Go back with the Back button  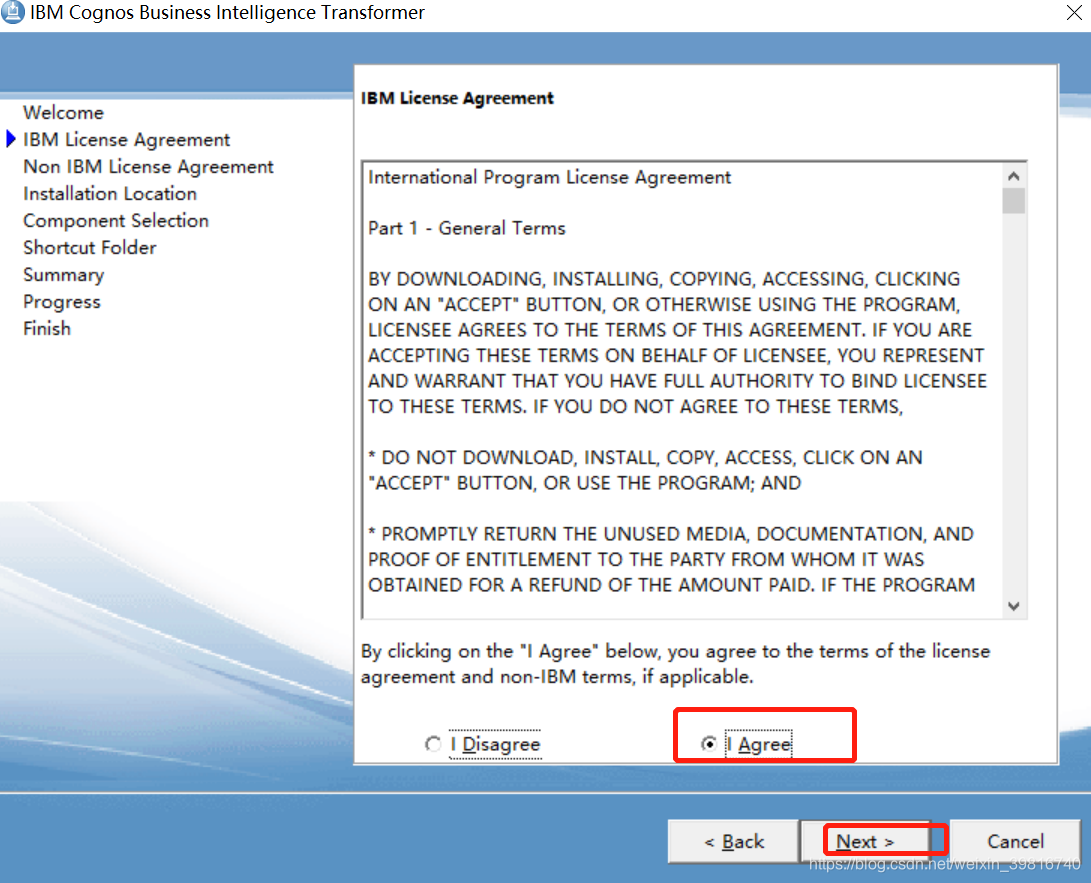pyautogui.click(x=733, y=841)
